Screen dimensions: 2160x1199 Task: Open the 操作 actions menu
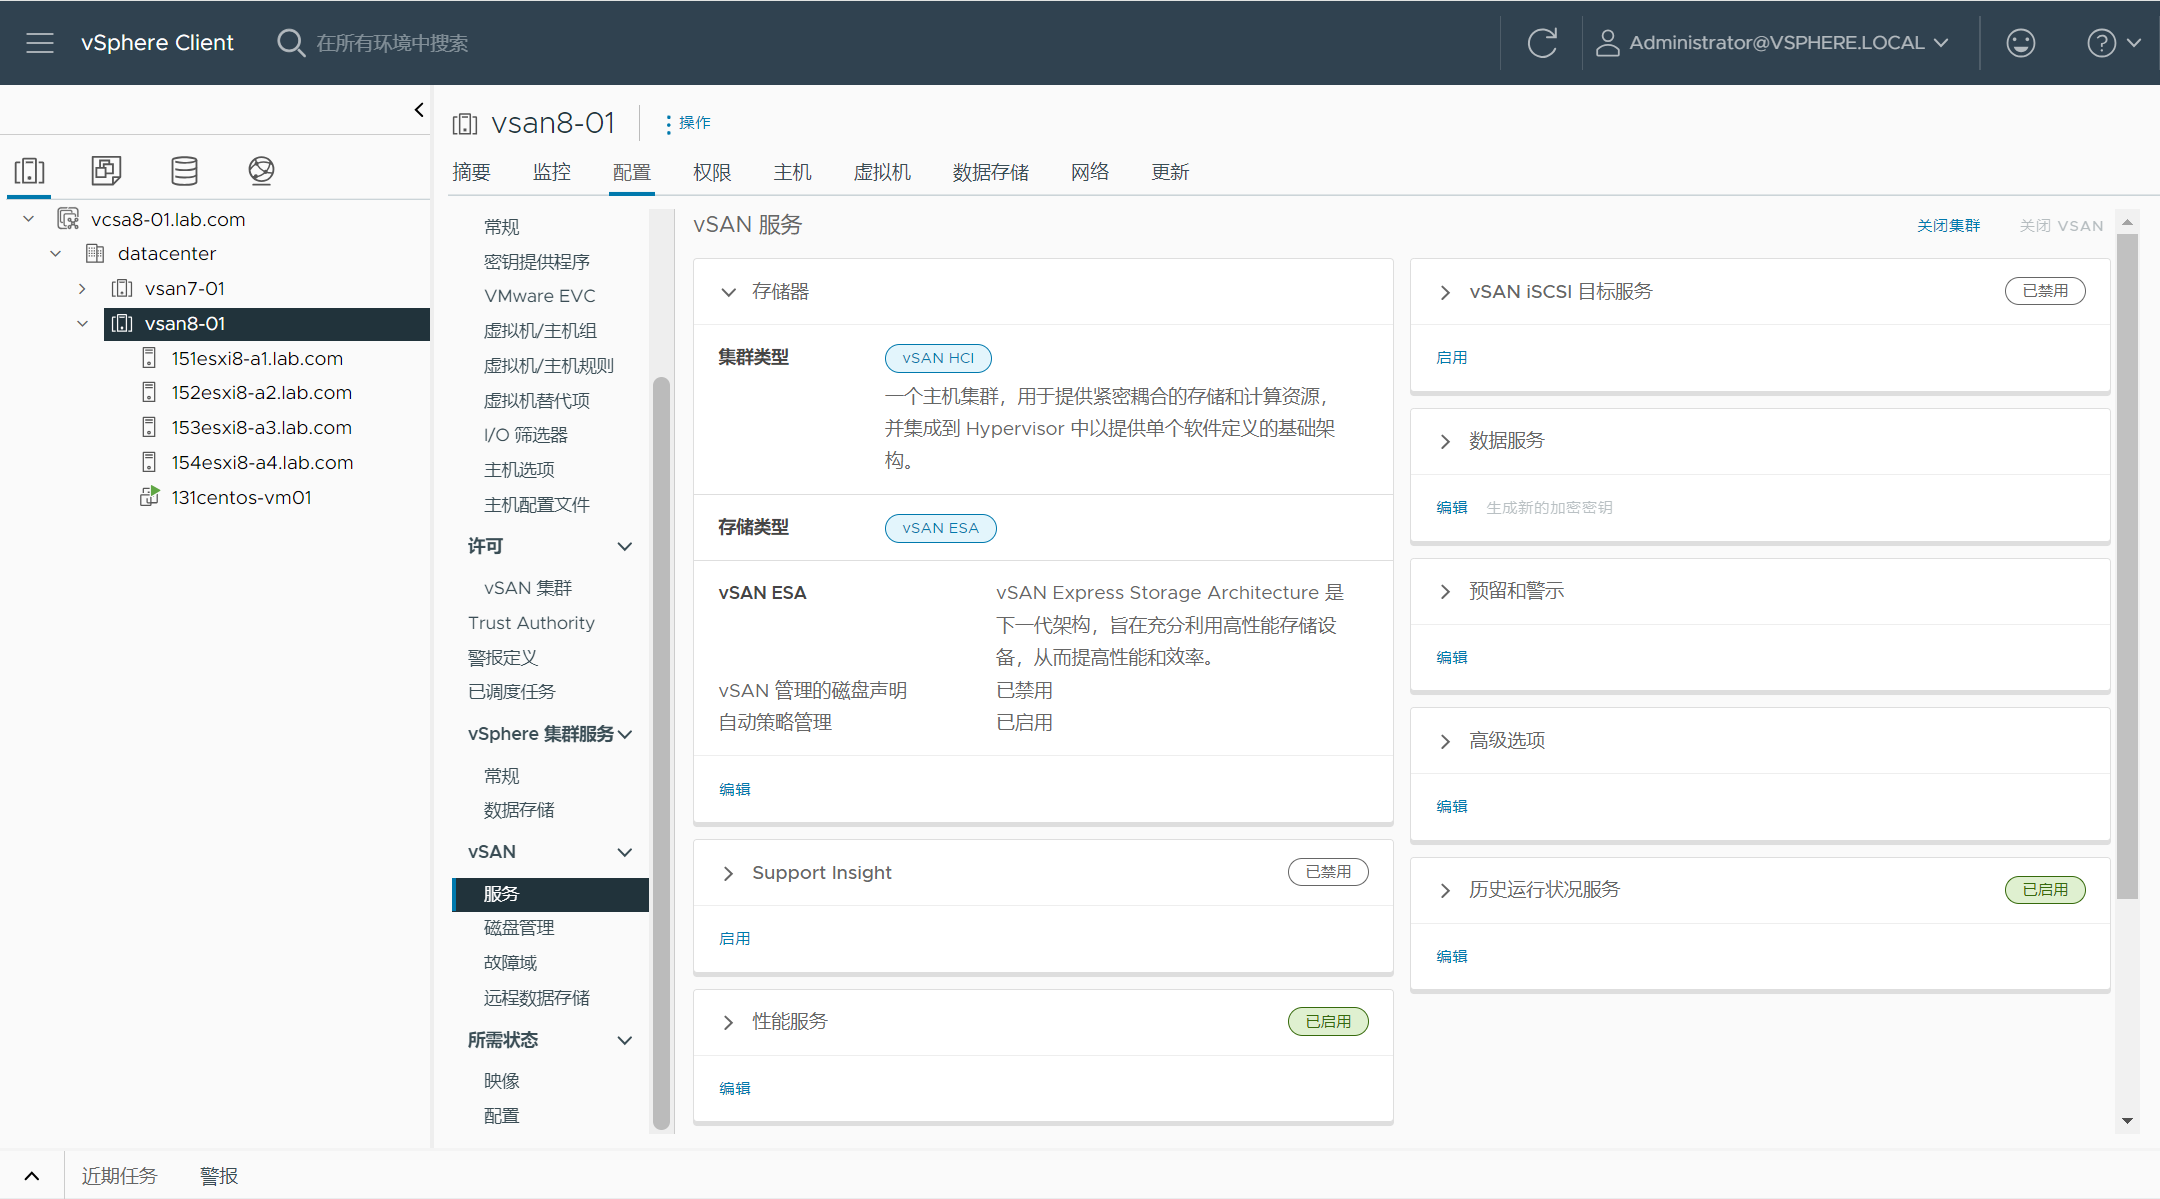click(x=688, y=123)
